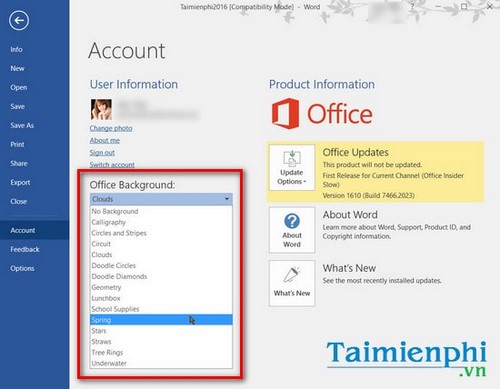This screenshot has width=500, height=389.
Task: Click Close in the backstage sidebar
Action: click(x=19, y=201)
